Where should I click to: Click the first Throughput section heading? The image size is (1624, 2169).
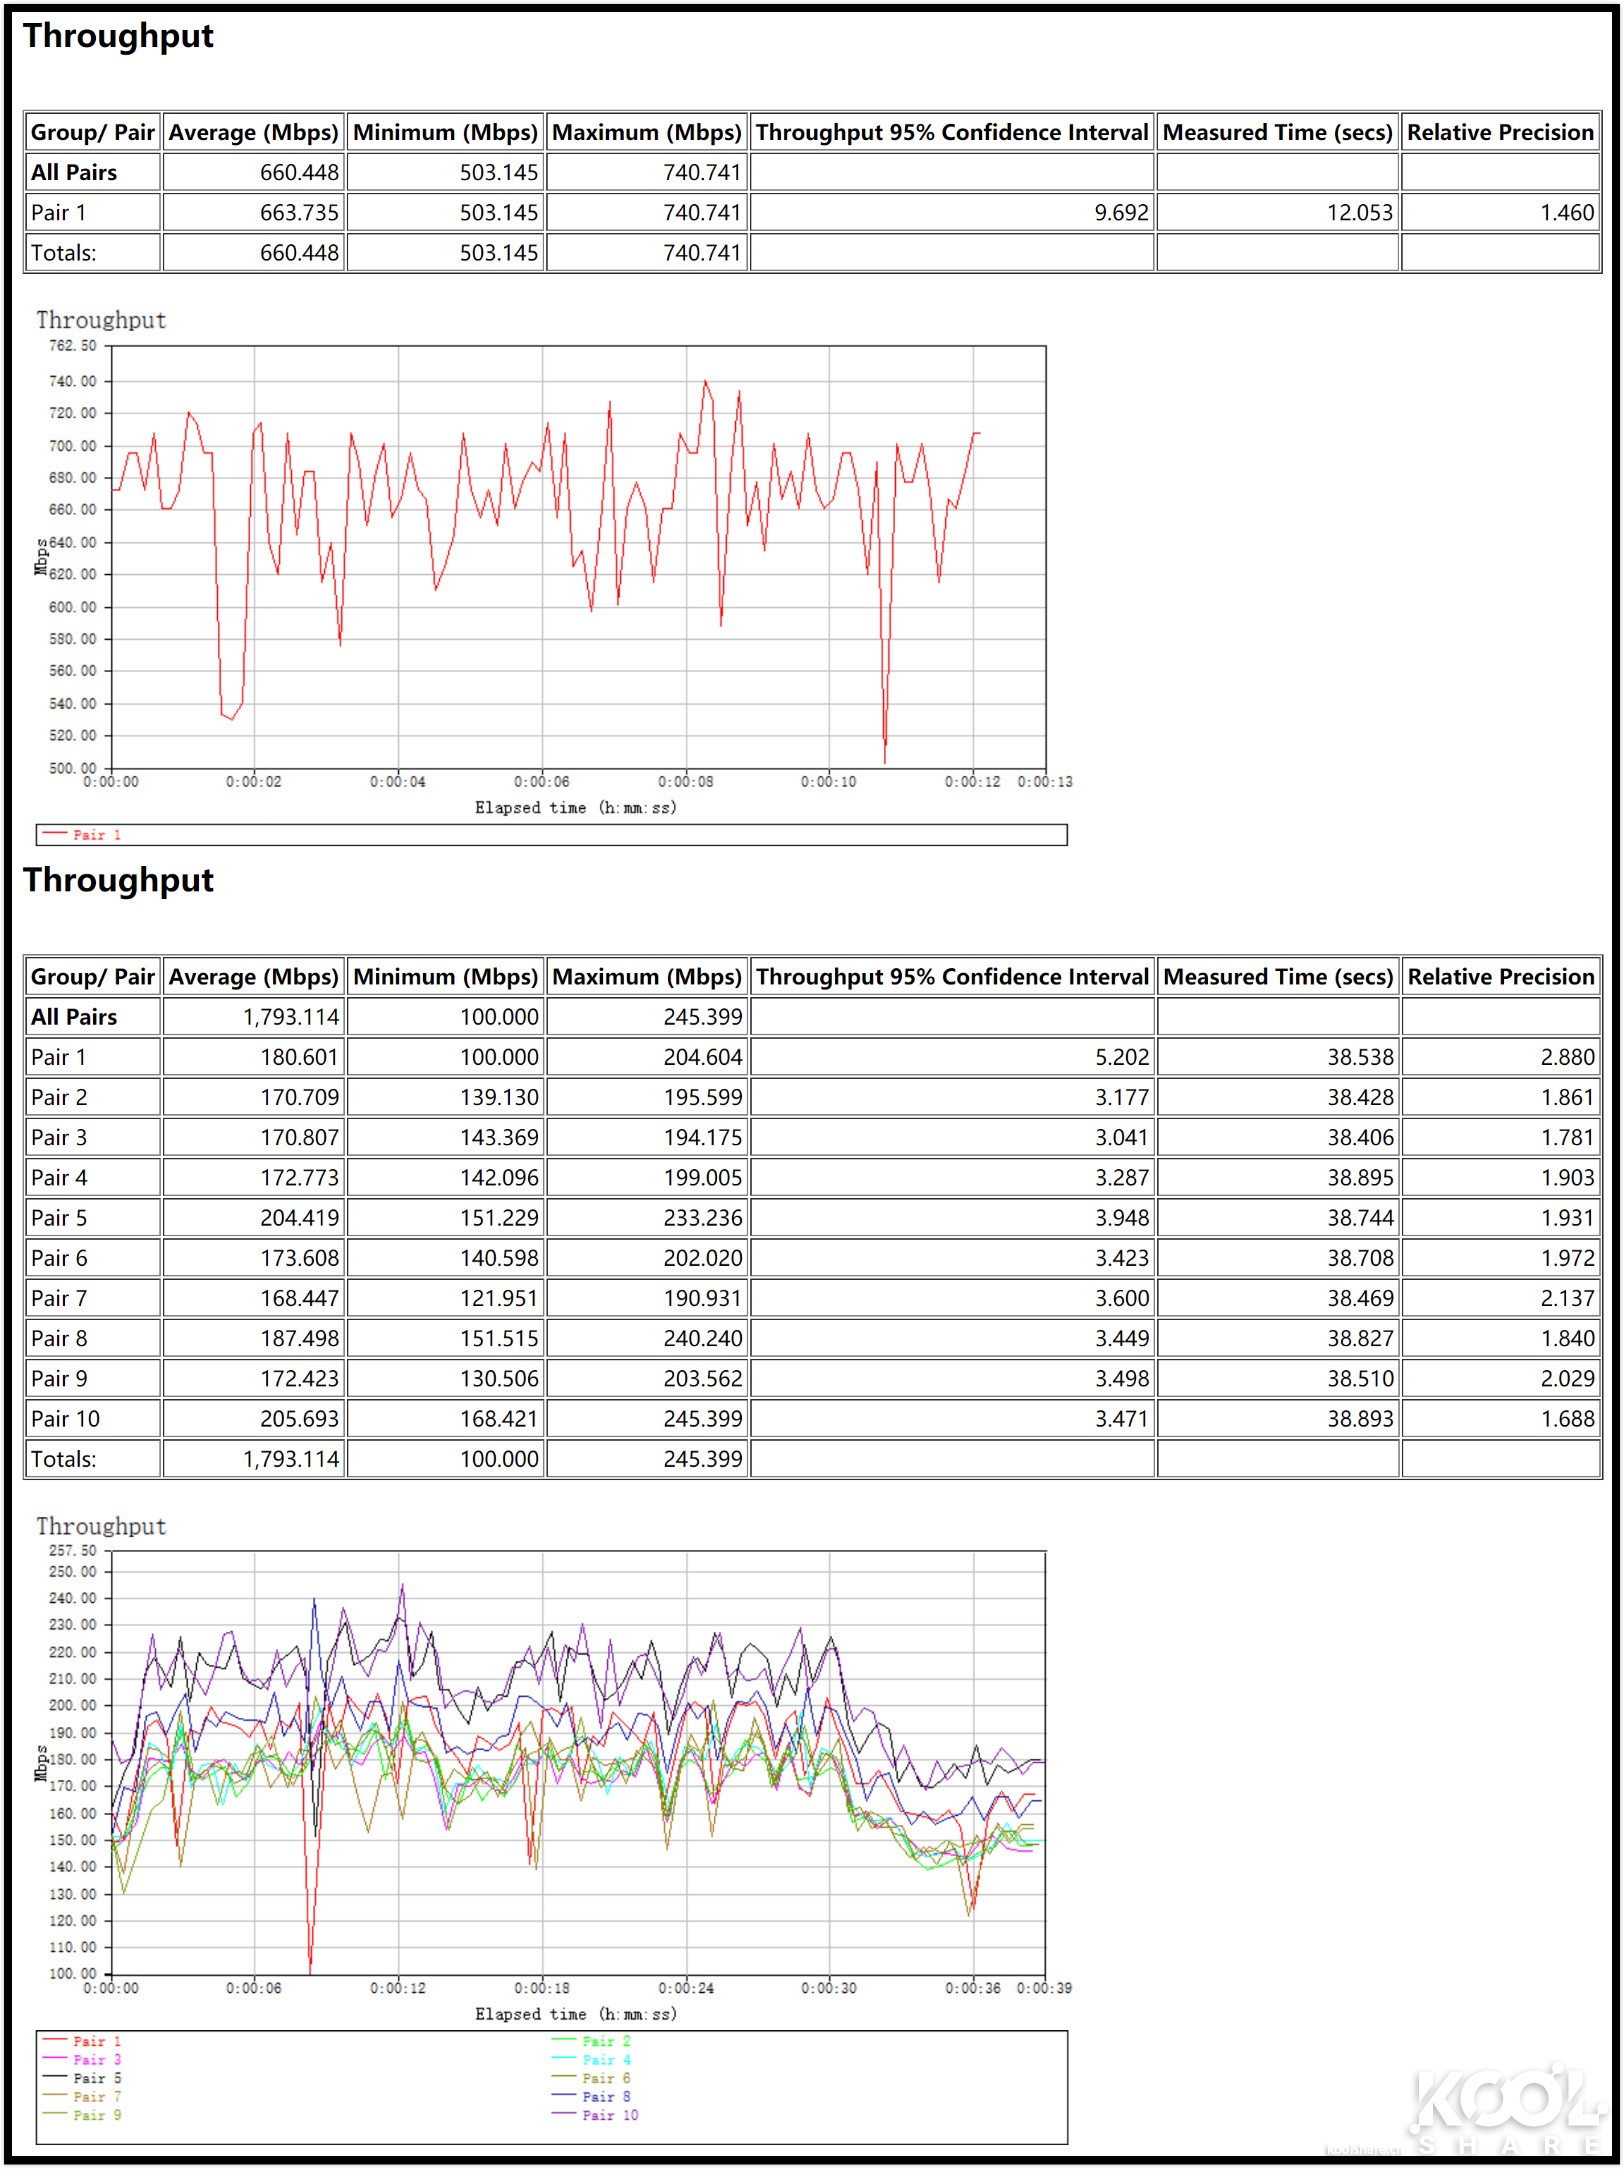(118, 36)
